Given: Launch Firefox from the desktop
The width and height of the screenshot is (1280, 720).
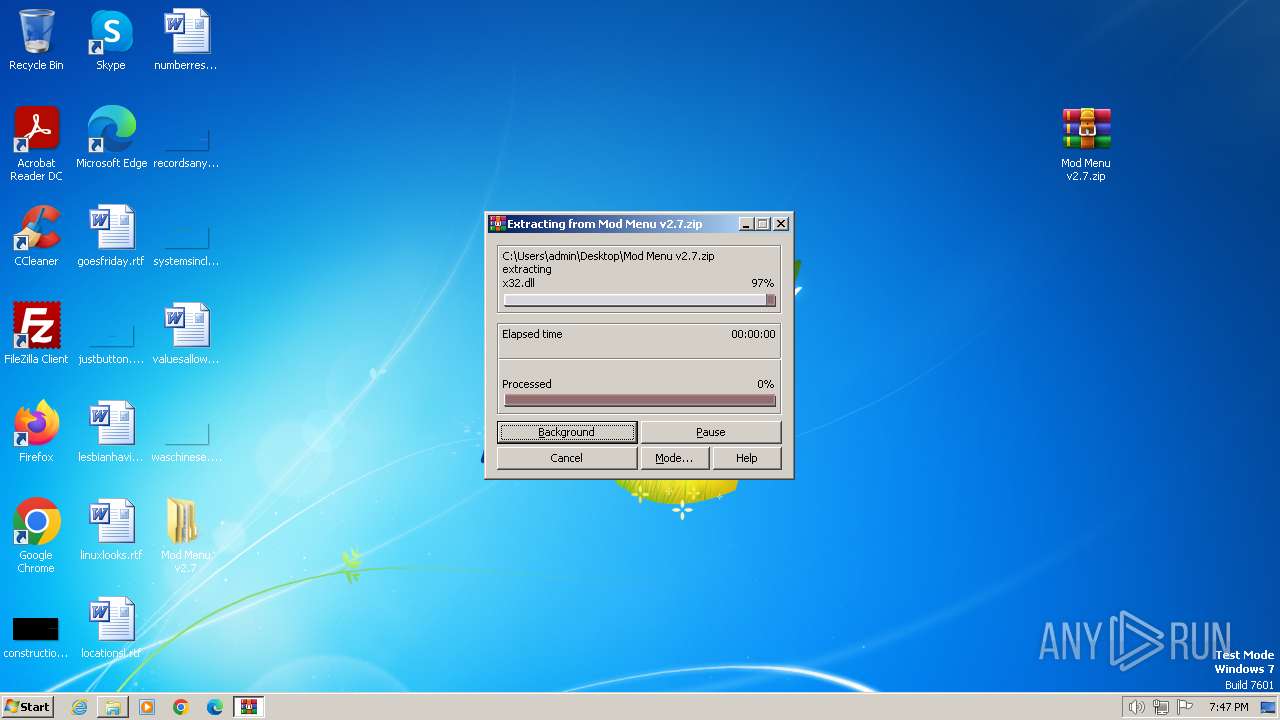Looking at the screenshot, I should pyautogui.click(x=36, y=432).
